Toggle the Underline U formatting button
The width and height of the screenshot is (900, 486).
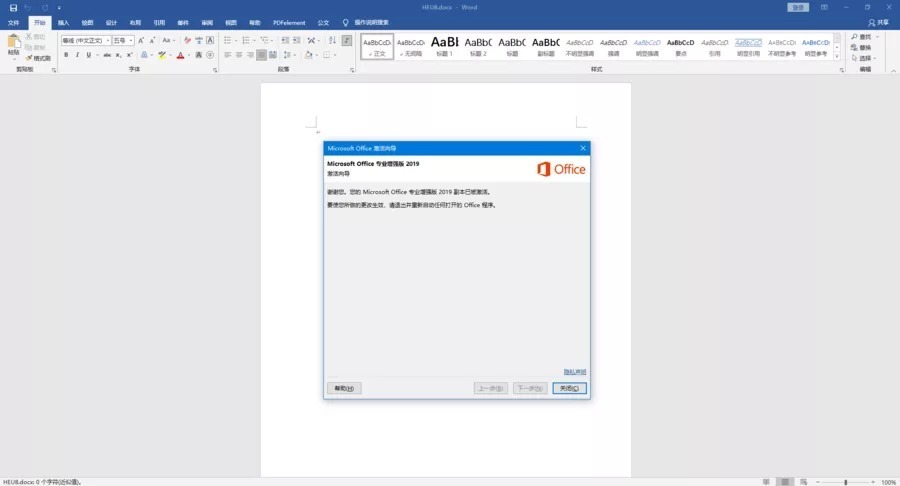88,55
